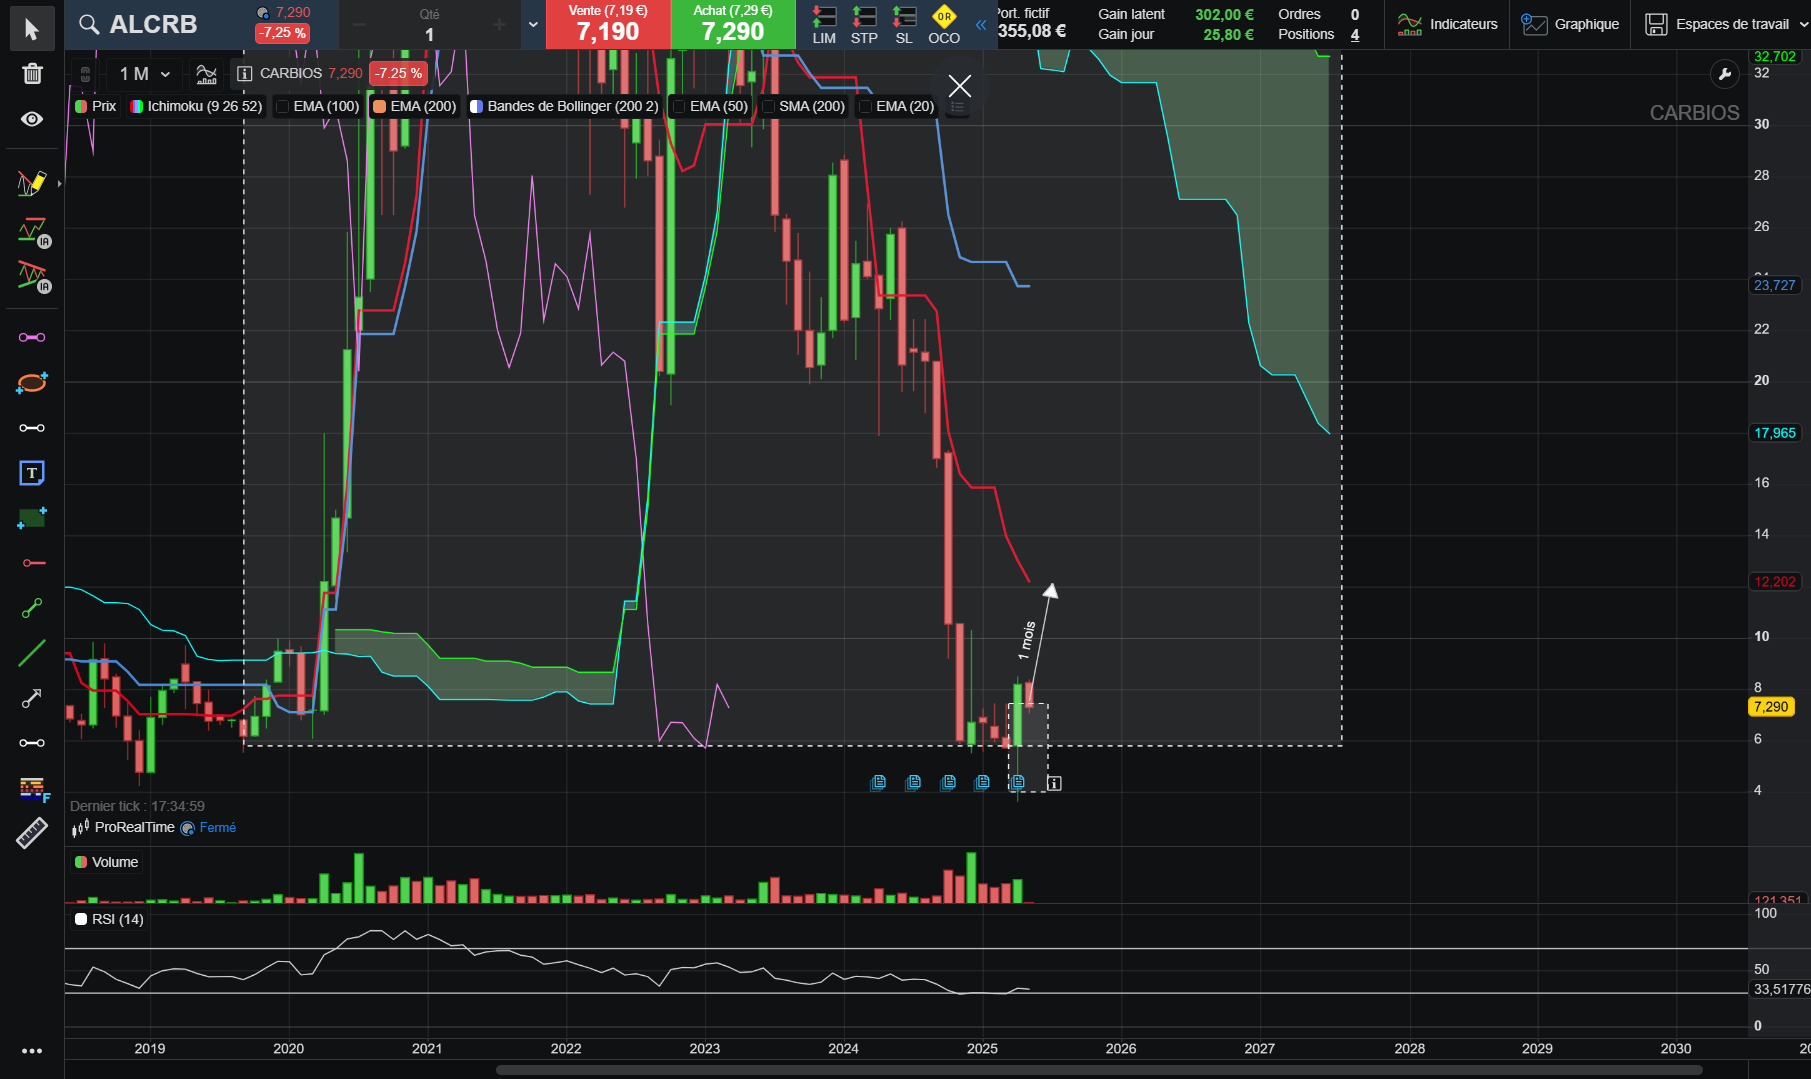Select the text annotation tool
Image resolution: width=1811 pixels, height=1079 pixels.
pos(32,473)
